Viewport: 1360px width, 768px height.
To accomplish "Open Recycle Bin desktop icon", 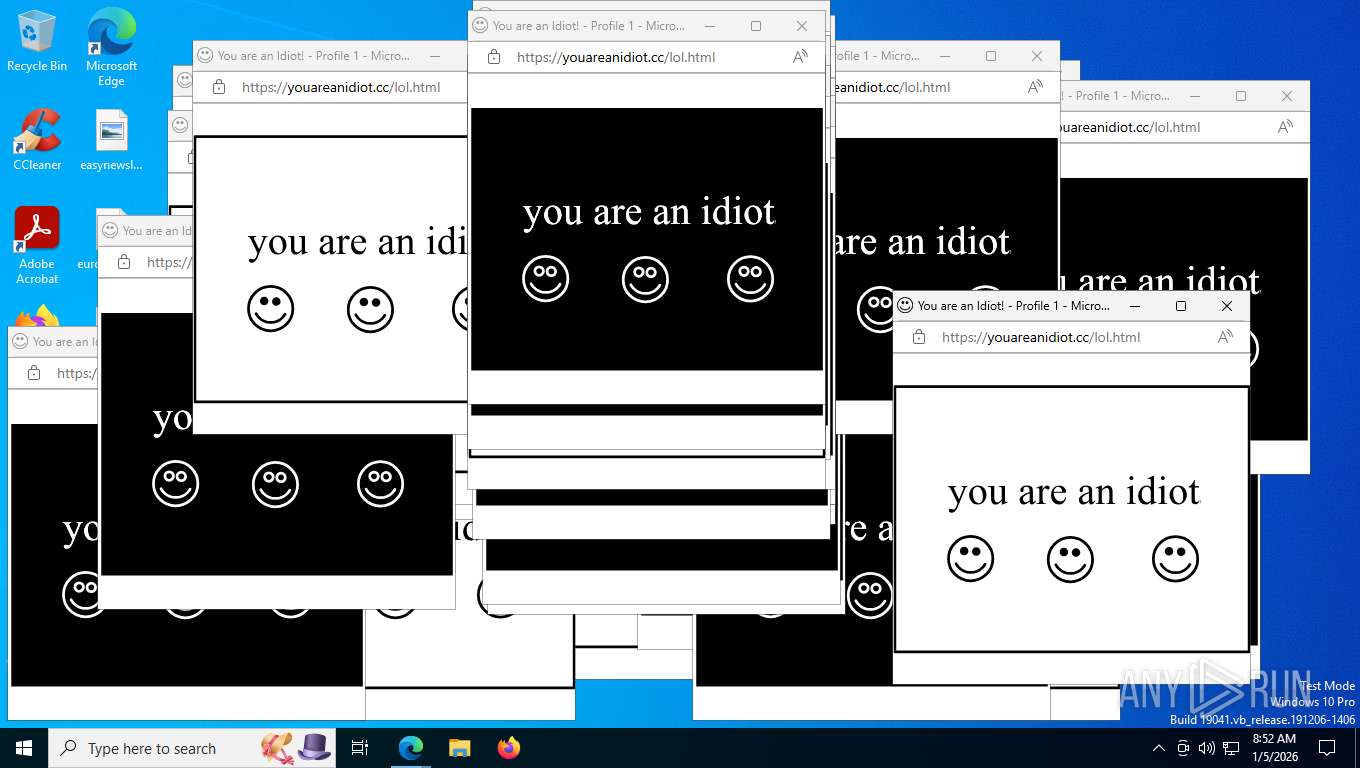I will [x=37, y=40].
